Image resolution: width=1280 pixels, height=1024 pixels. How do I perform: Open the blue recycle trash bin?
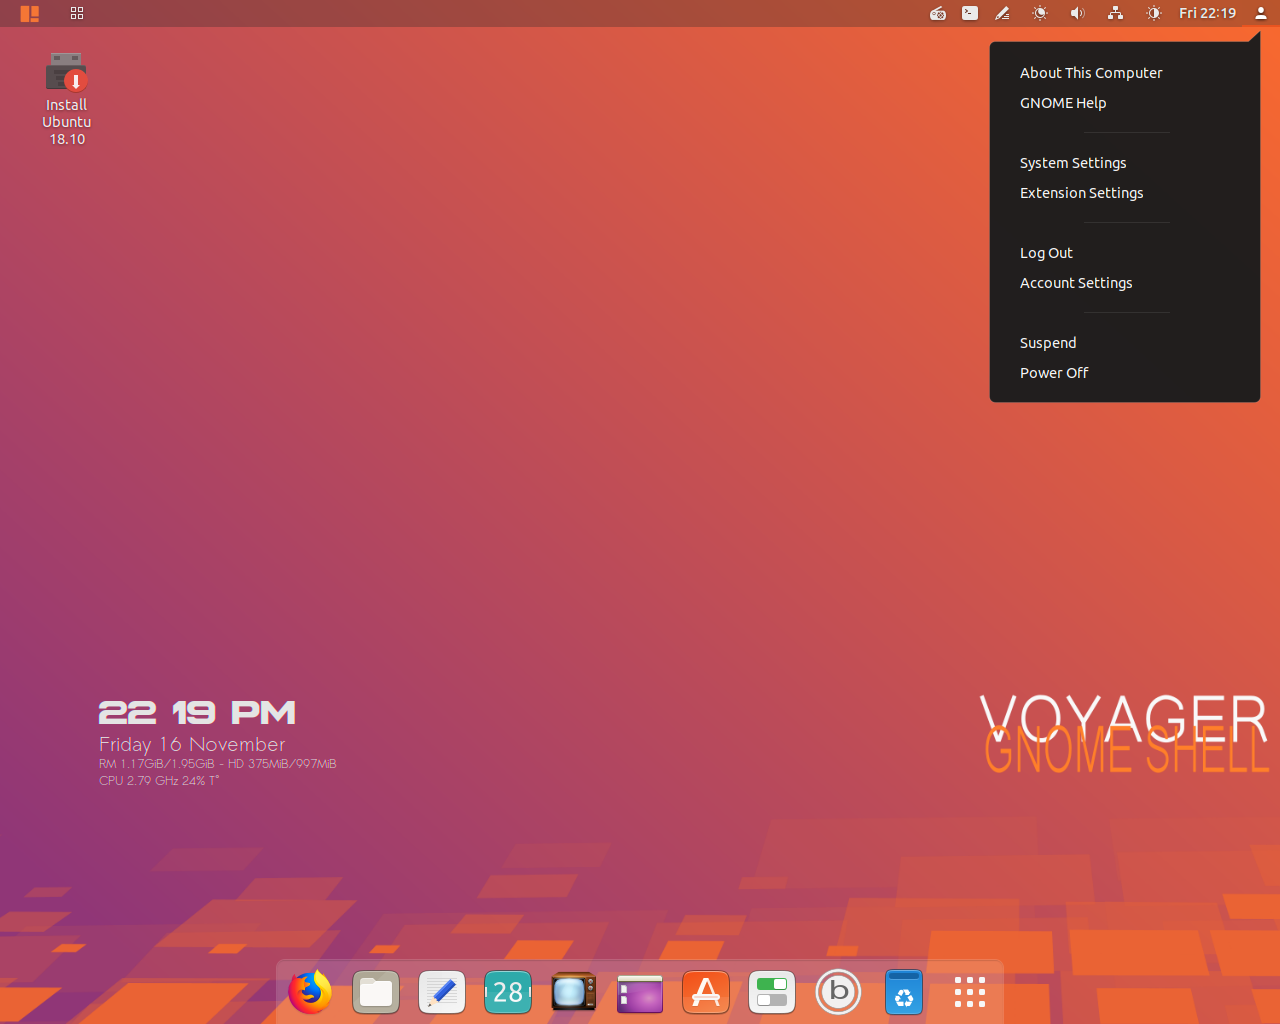click(904, 992)
